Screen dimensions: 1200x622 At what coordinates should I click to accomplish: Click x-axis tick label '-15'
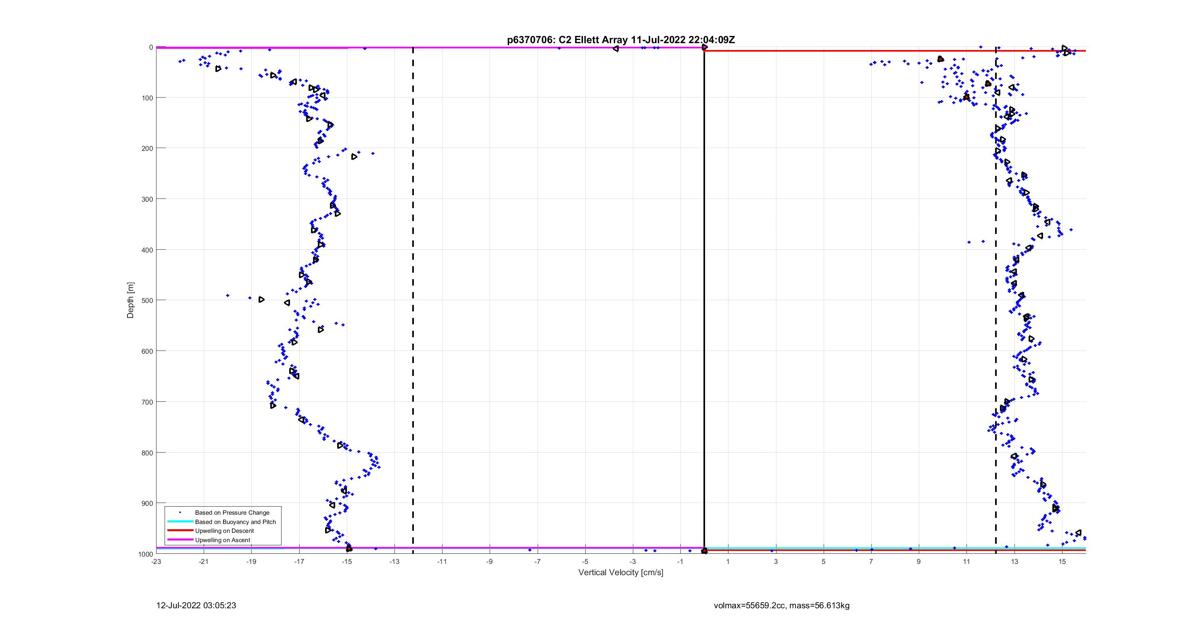[347, 562]
